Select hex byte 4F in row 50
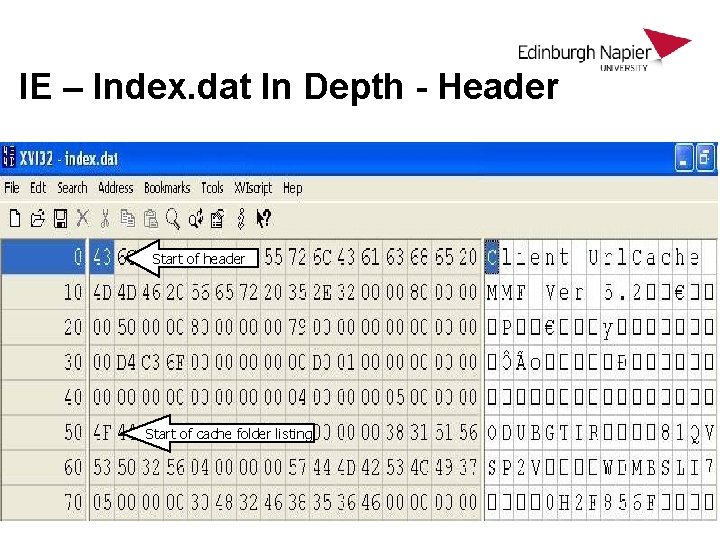This screenshot has height=540, width=720. 102,433
